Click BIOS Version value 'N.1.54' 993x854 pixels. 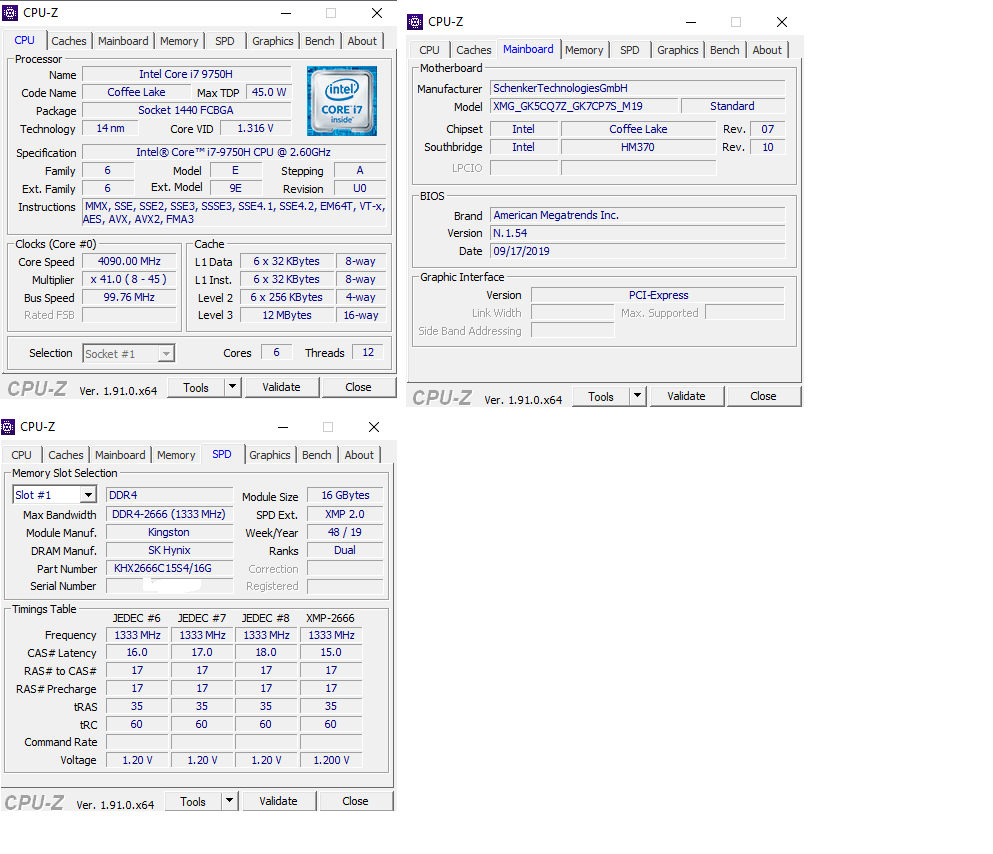[638, 233]
